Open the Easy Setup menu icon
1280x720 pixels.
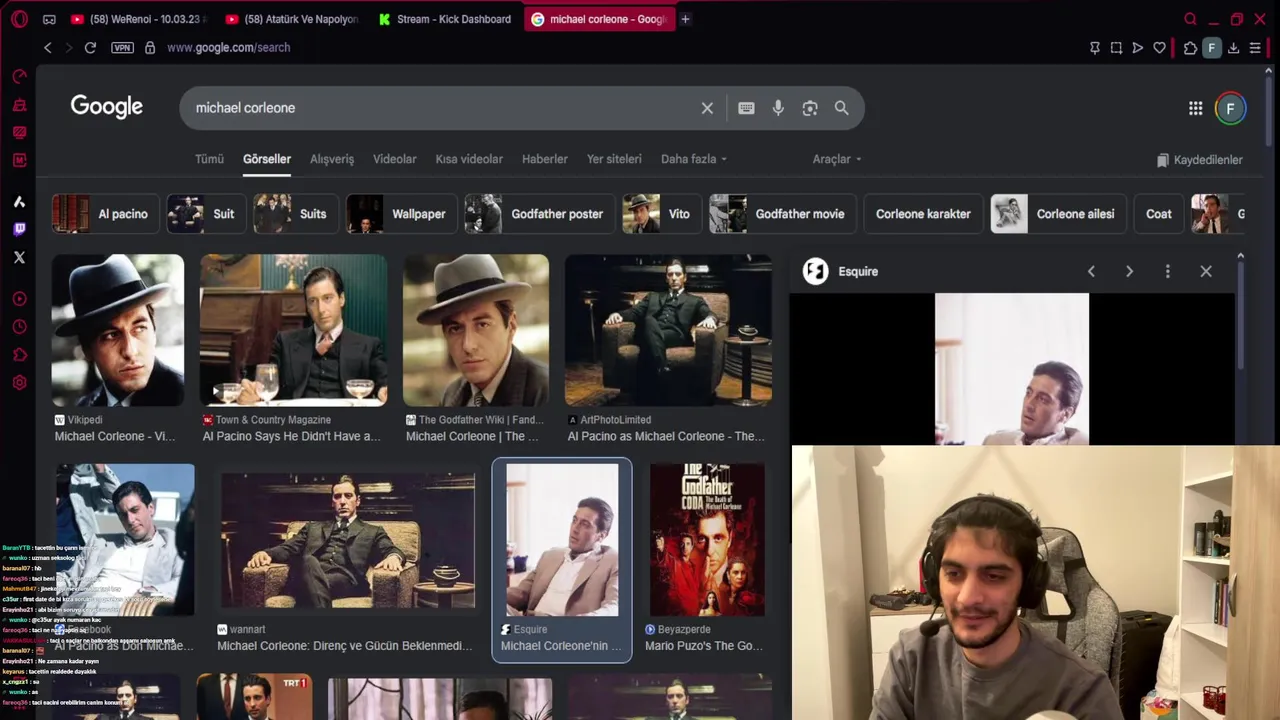(1255, 47)
